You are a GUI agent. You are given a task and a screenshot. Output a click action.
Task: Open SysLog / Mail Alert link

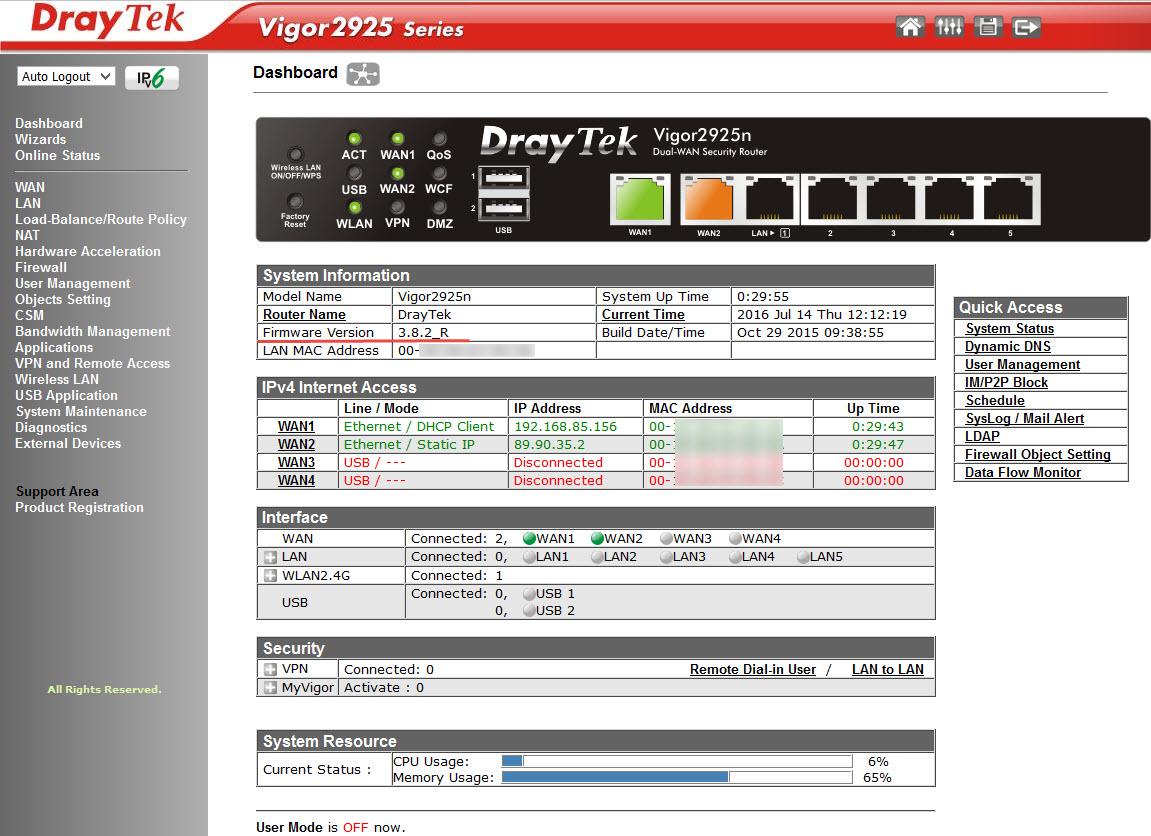point(1024,418)
